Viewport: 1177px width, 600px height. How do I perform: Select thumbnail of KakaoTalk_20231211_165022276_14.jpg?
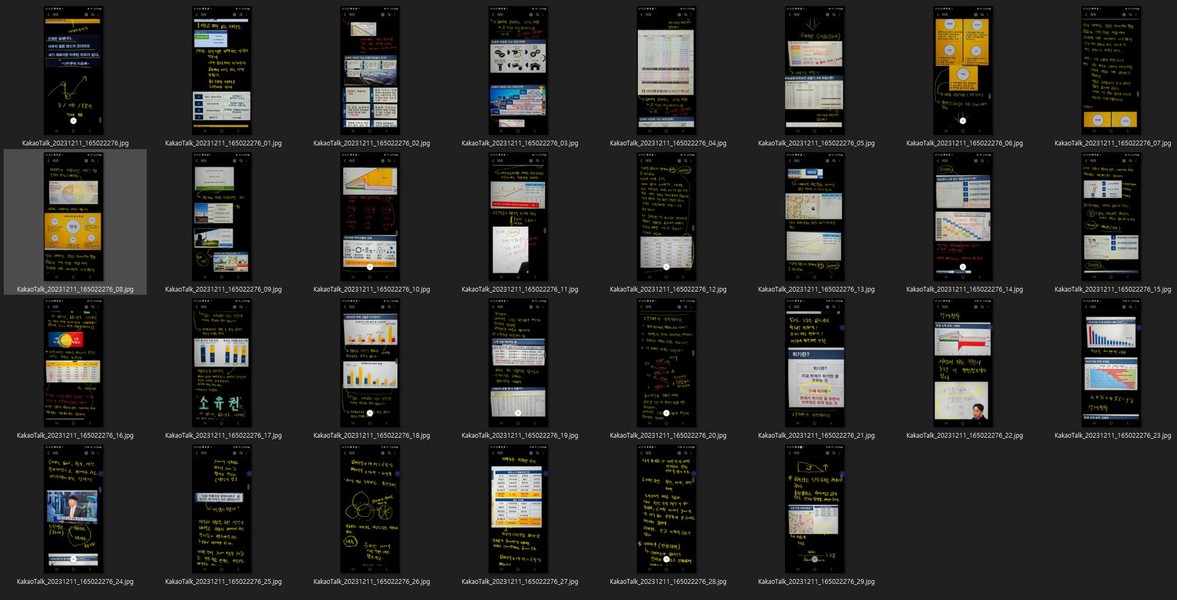[963, 217]
